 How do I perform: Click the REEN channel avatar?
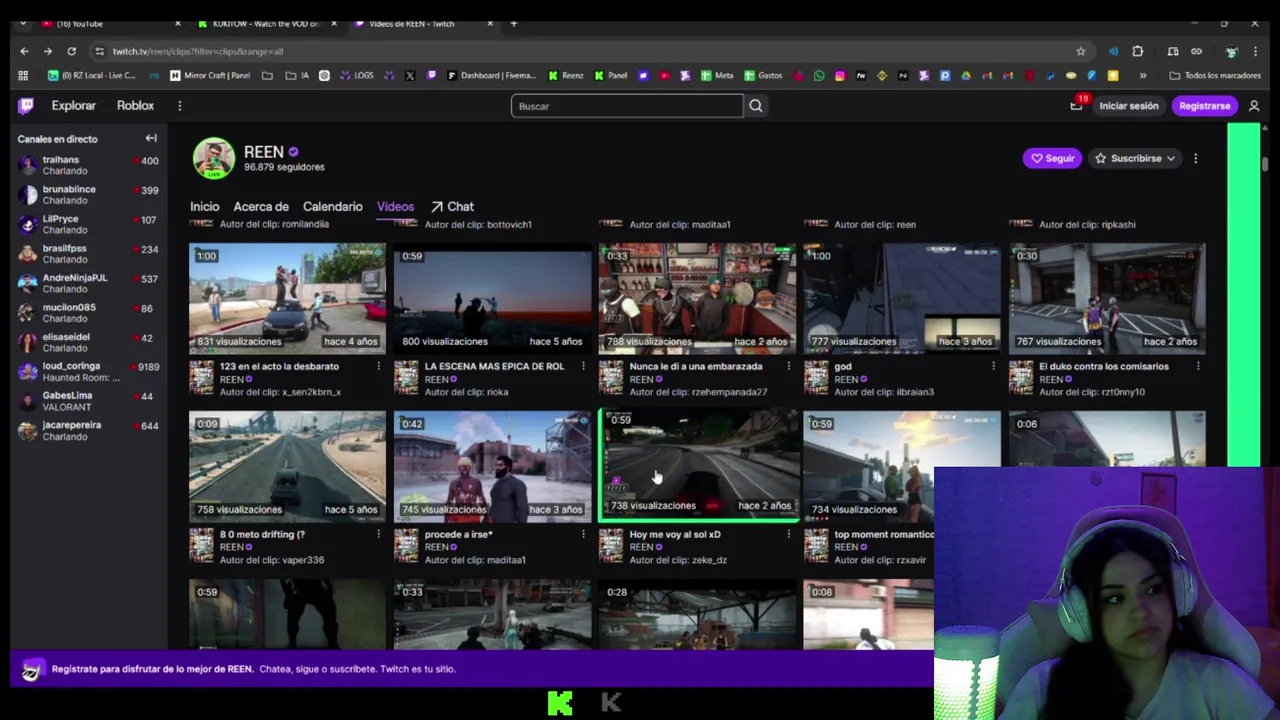click(x=213, y=158)
